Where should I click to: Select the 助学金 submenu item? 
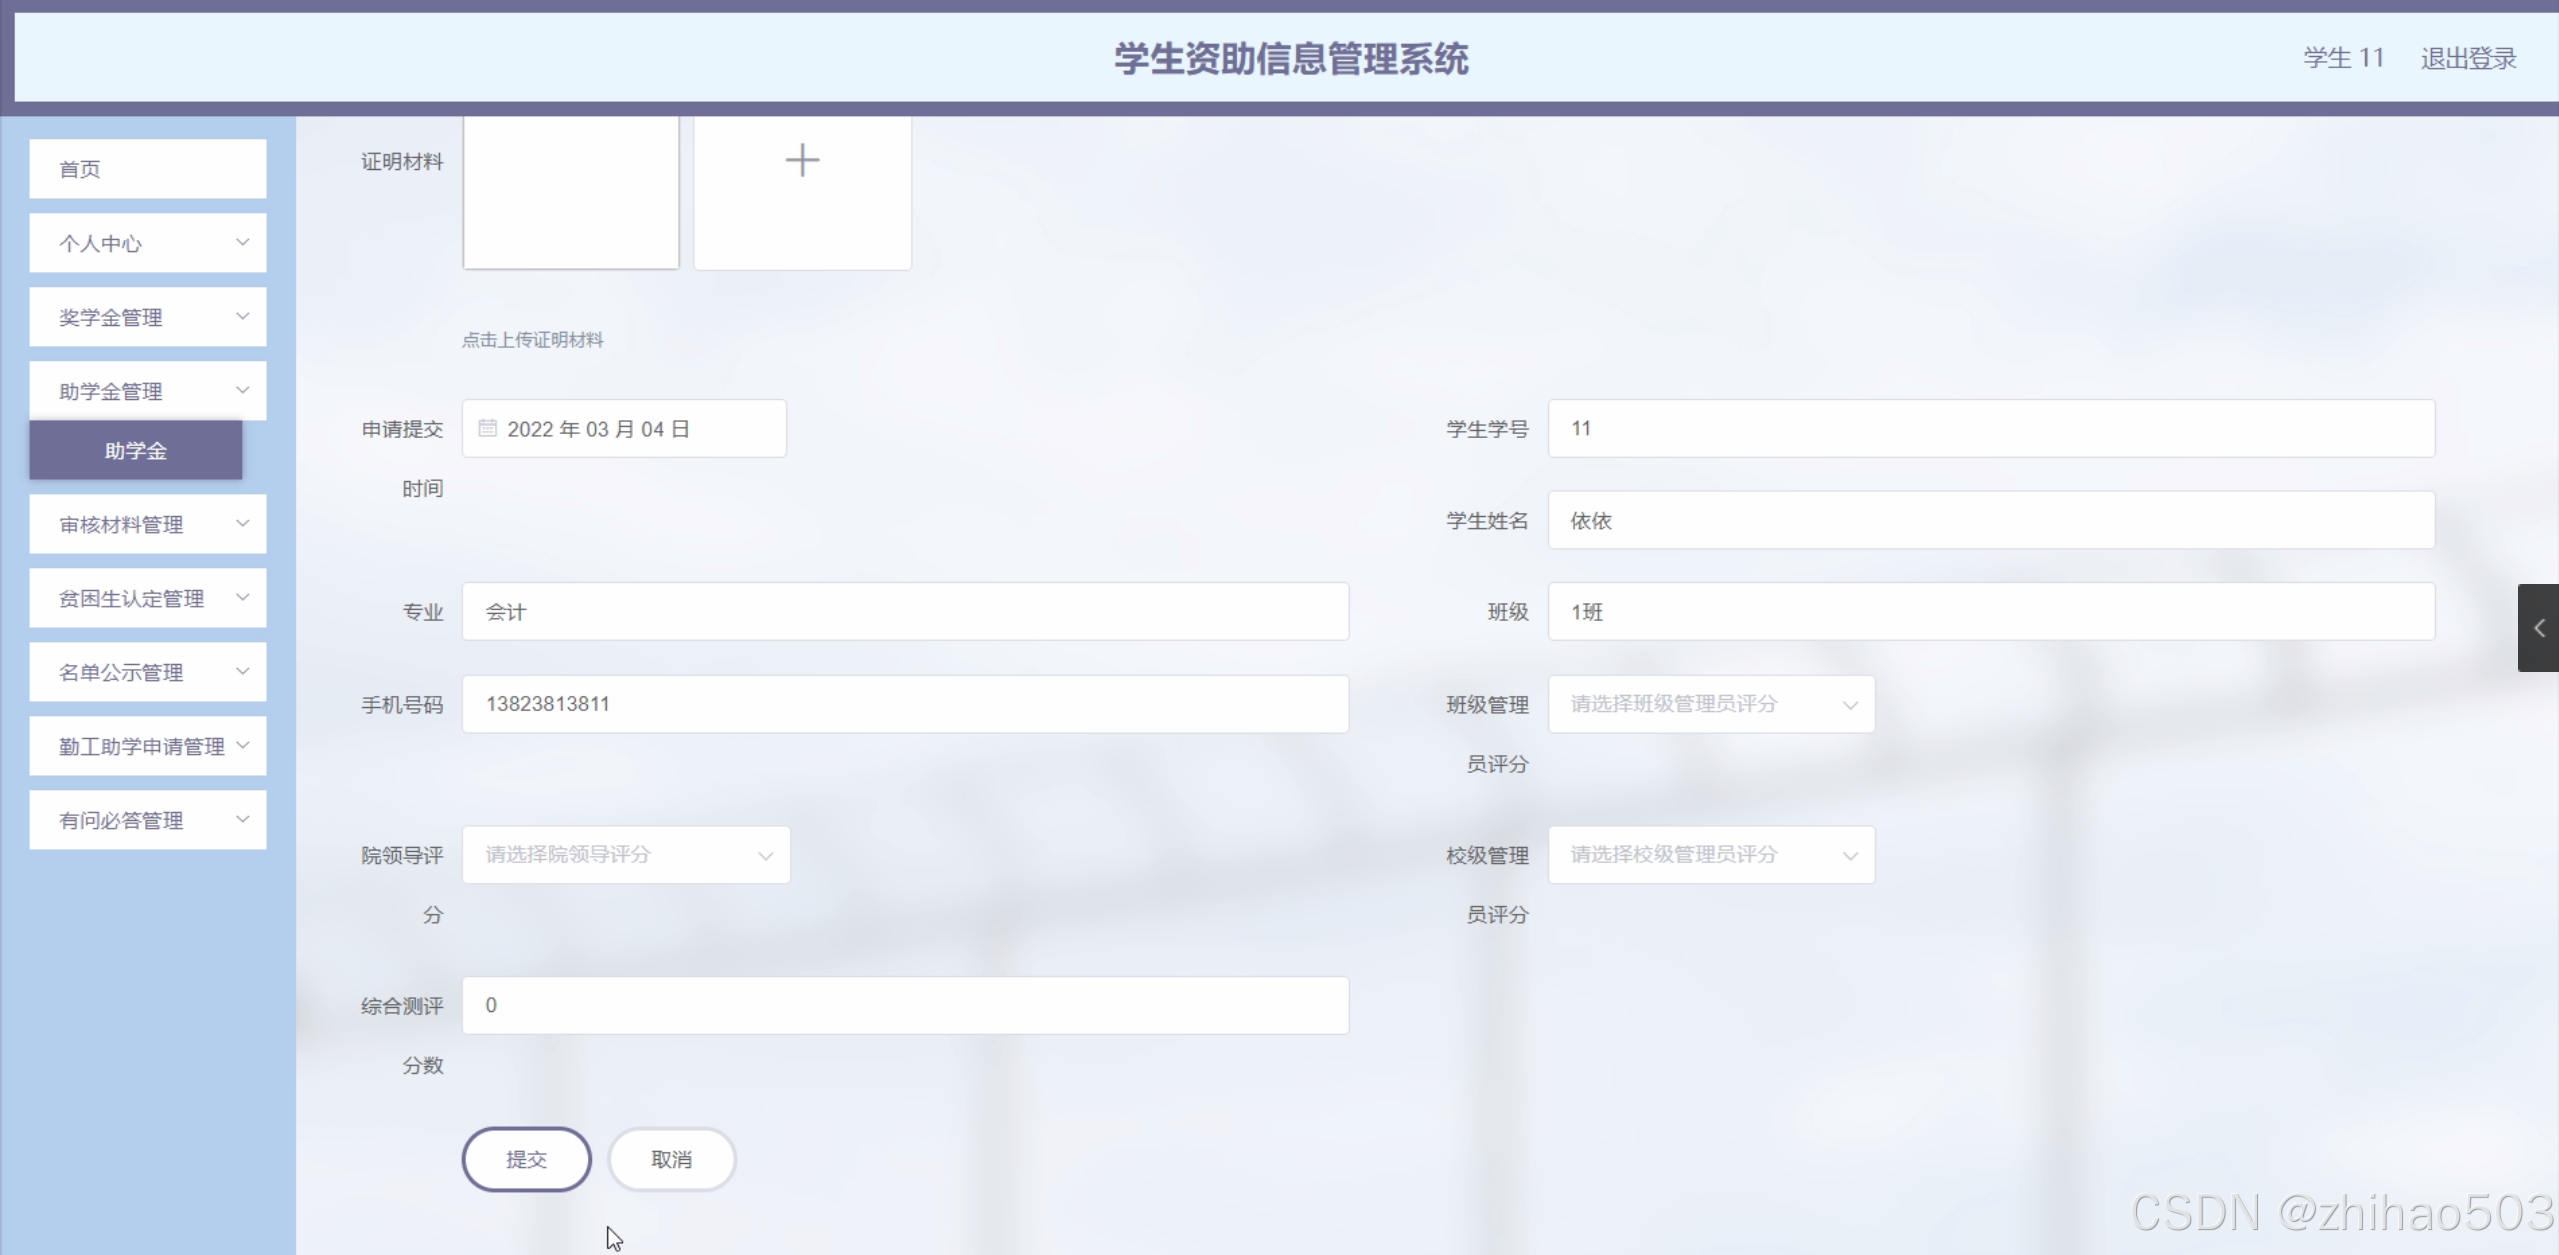tap(136, 451)
